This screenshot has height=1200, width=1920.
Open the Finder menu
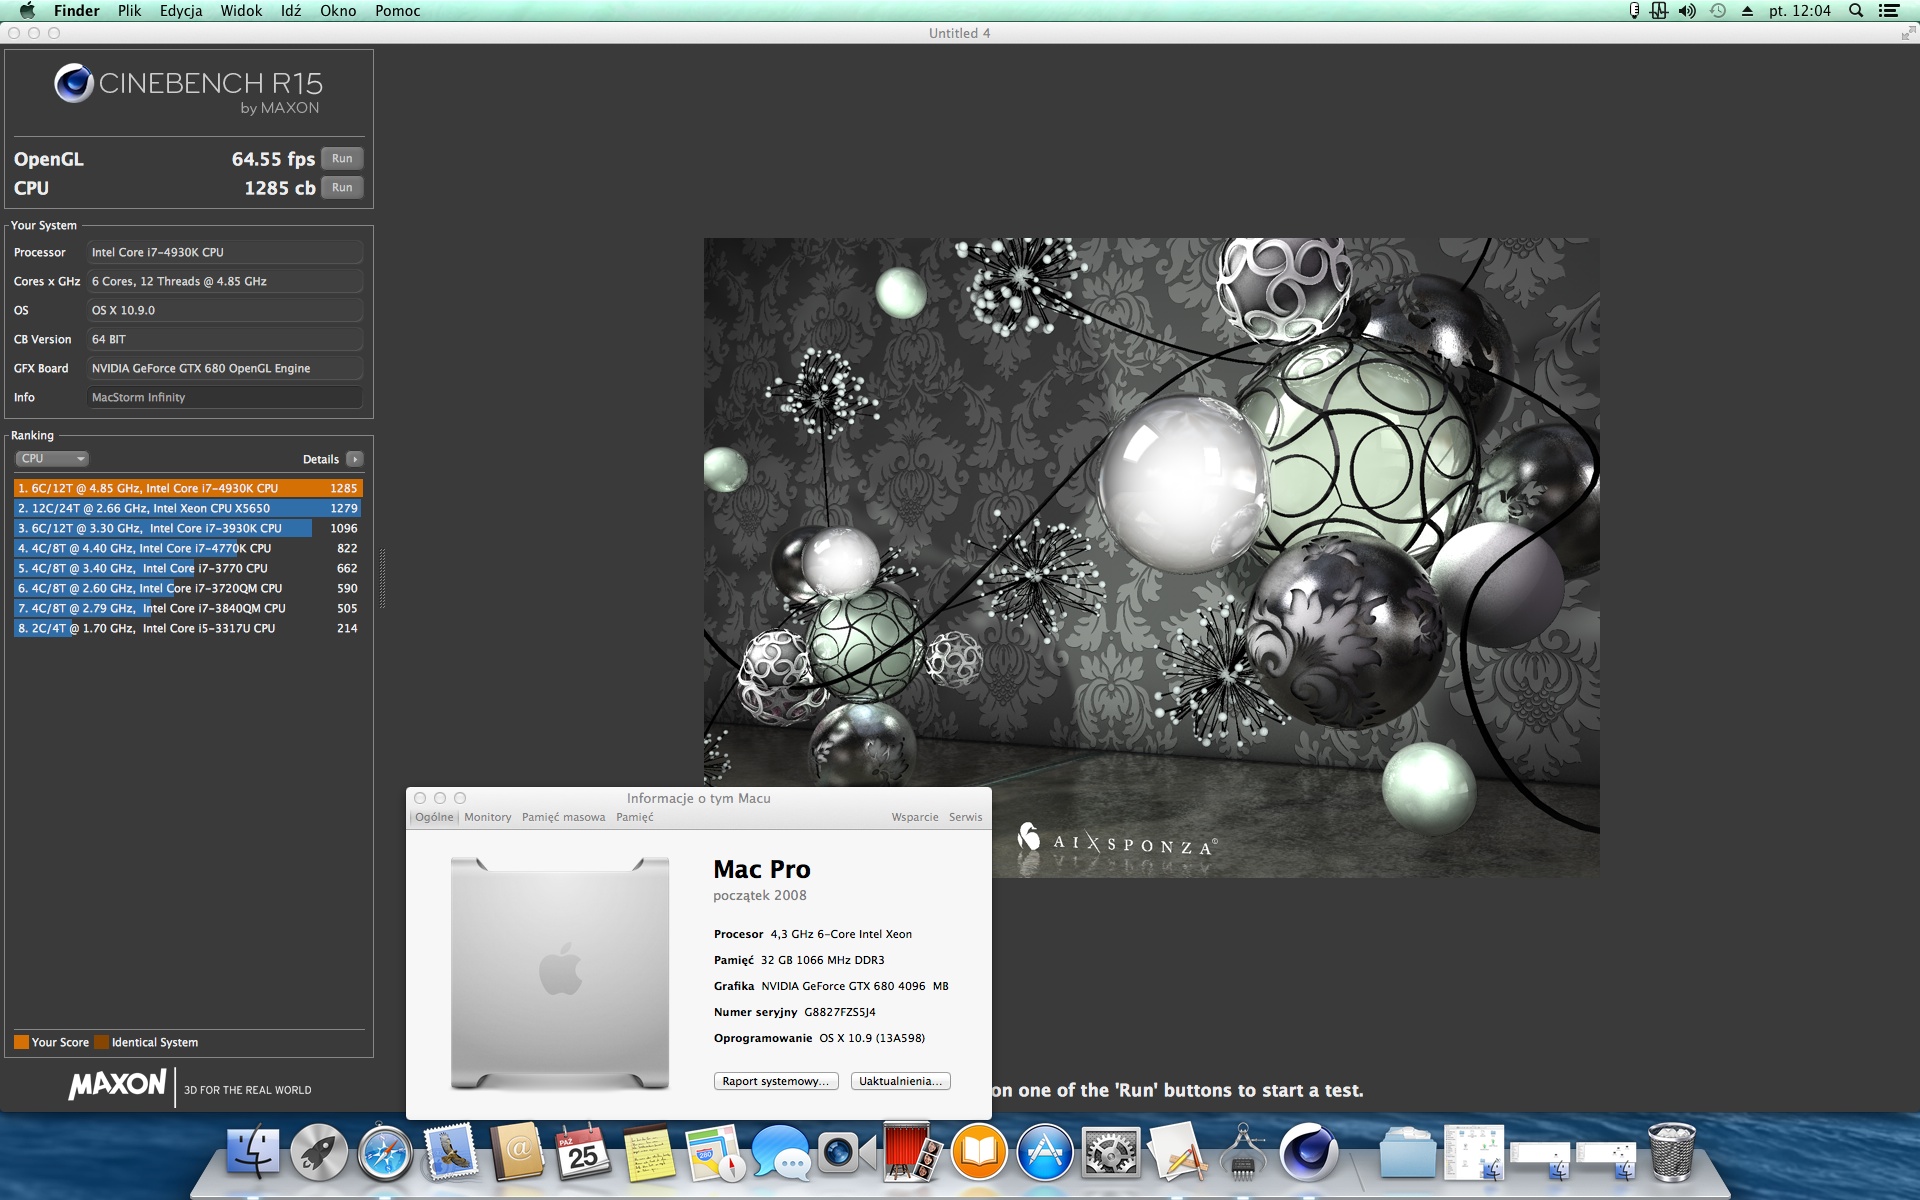pos(76,11)
